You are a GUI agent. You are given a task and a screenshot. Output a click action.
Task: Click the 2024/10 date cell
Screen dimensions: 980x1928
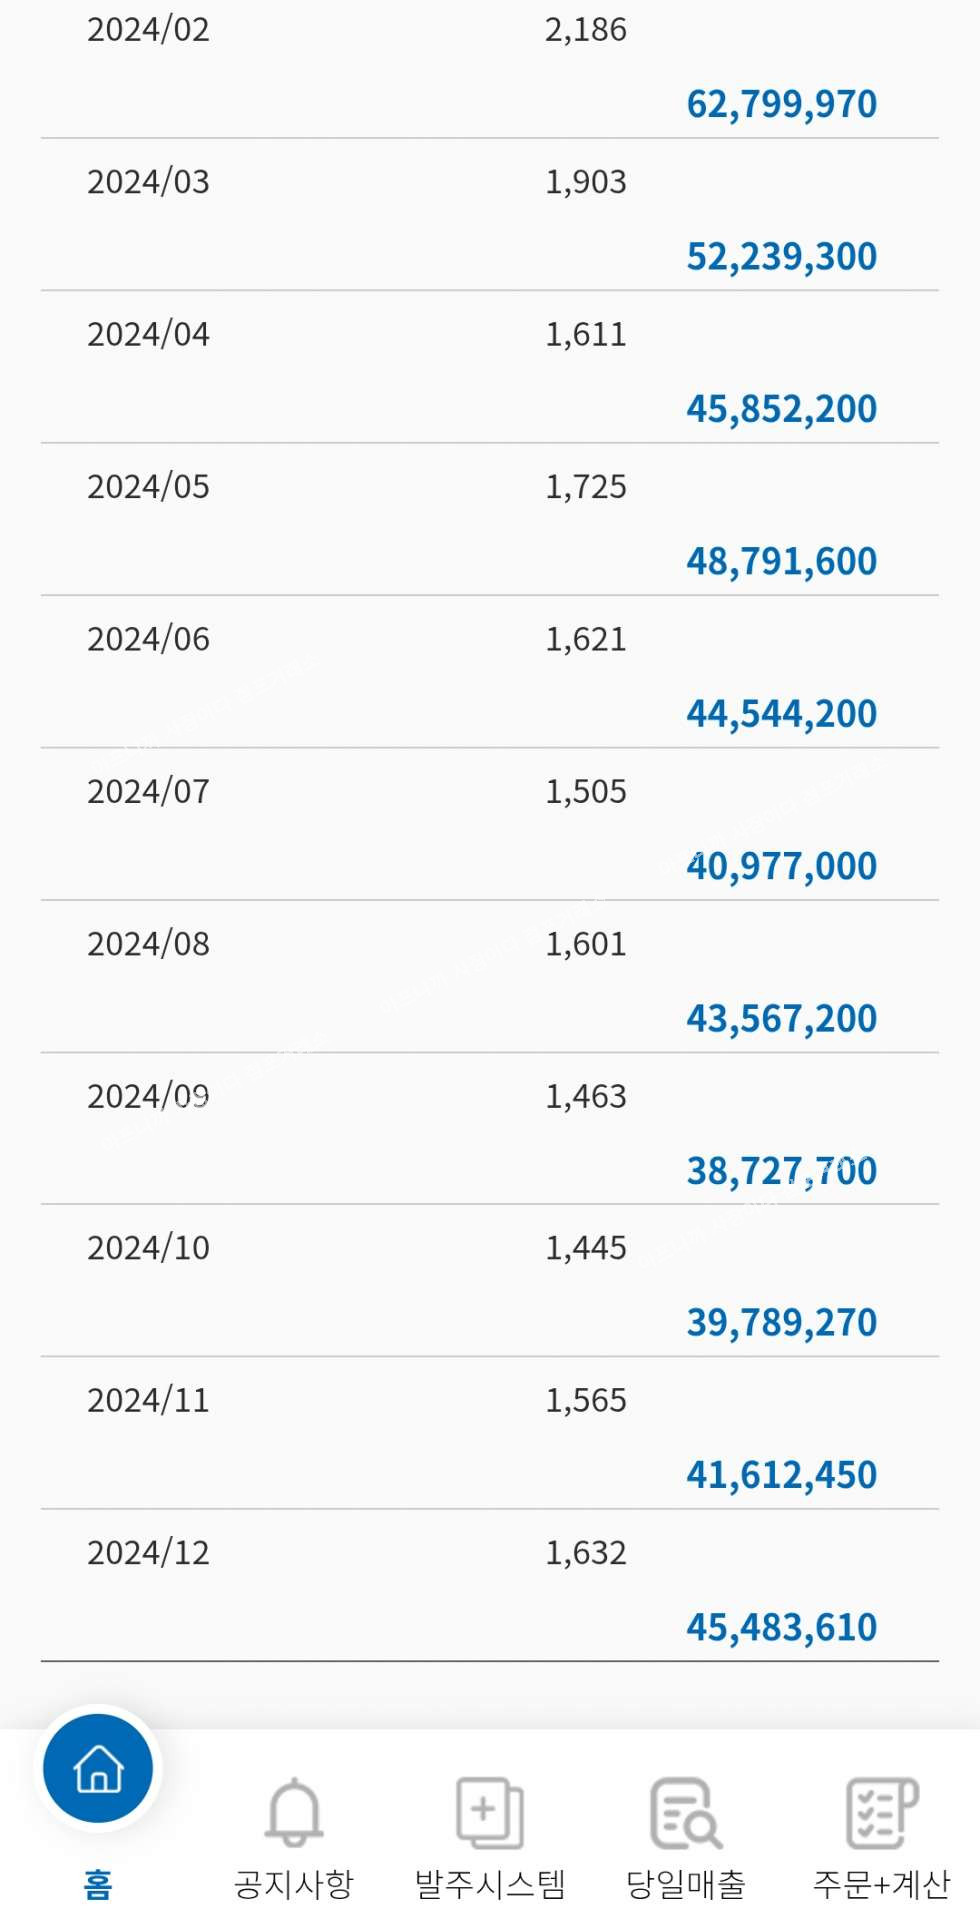point(149,1248)
